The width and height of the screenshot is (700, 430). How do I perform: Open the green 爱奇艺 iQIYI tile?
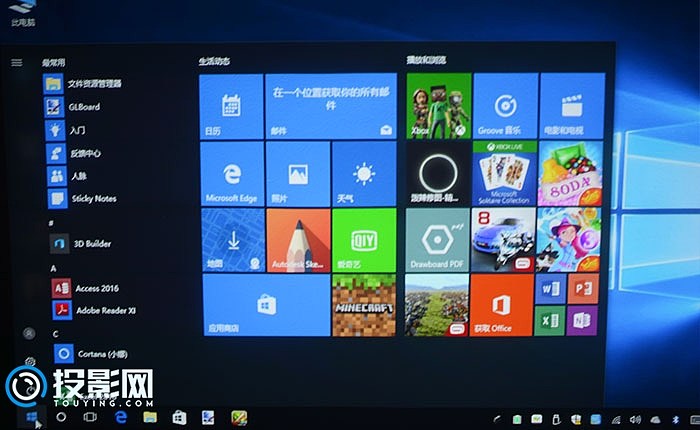pos(364,240)
